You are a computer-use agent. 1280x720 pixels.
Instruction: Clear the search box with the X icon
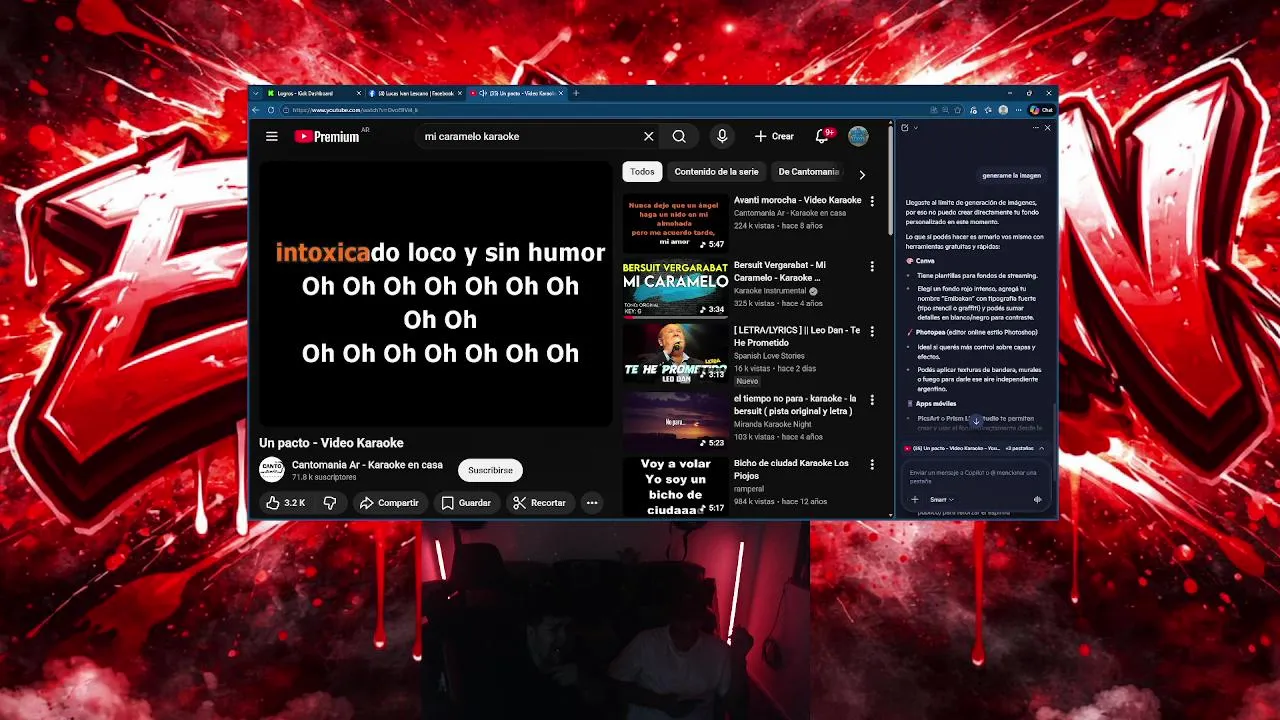[x=648, y=136]
